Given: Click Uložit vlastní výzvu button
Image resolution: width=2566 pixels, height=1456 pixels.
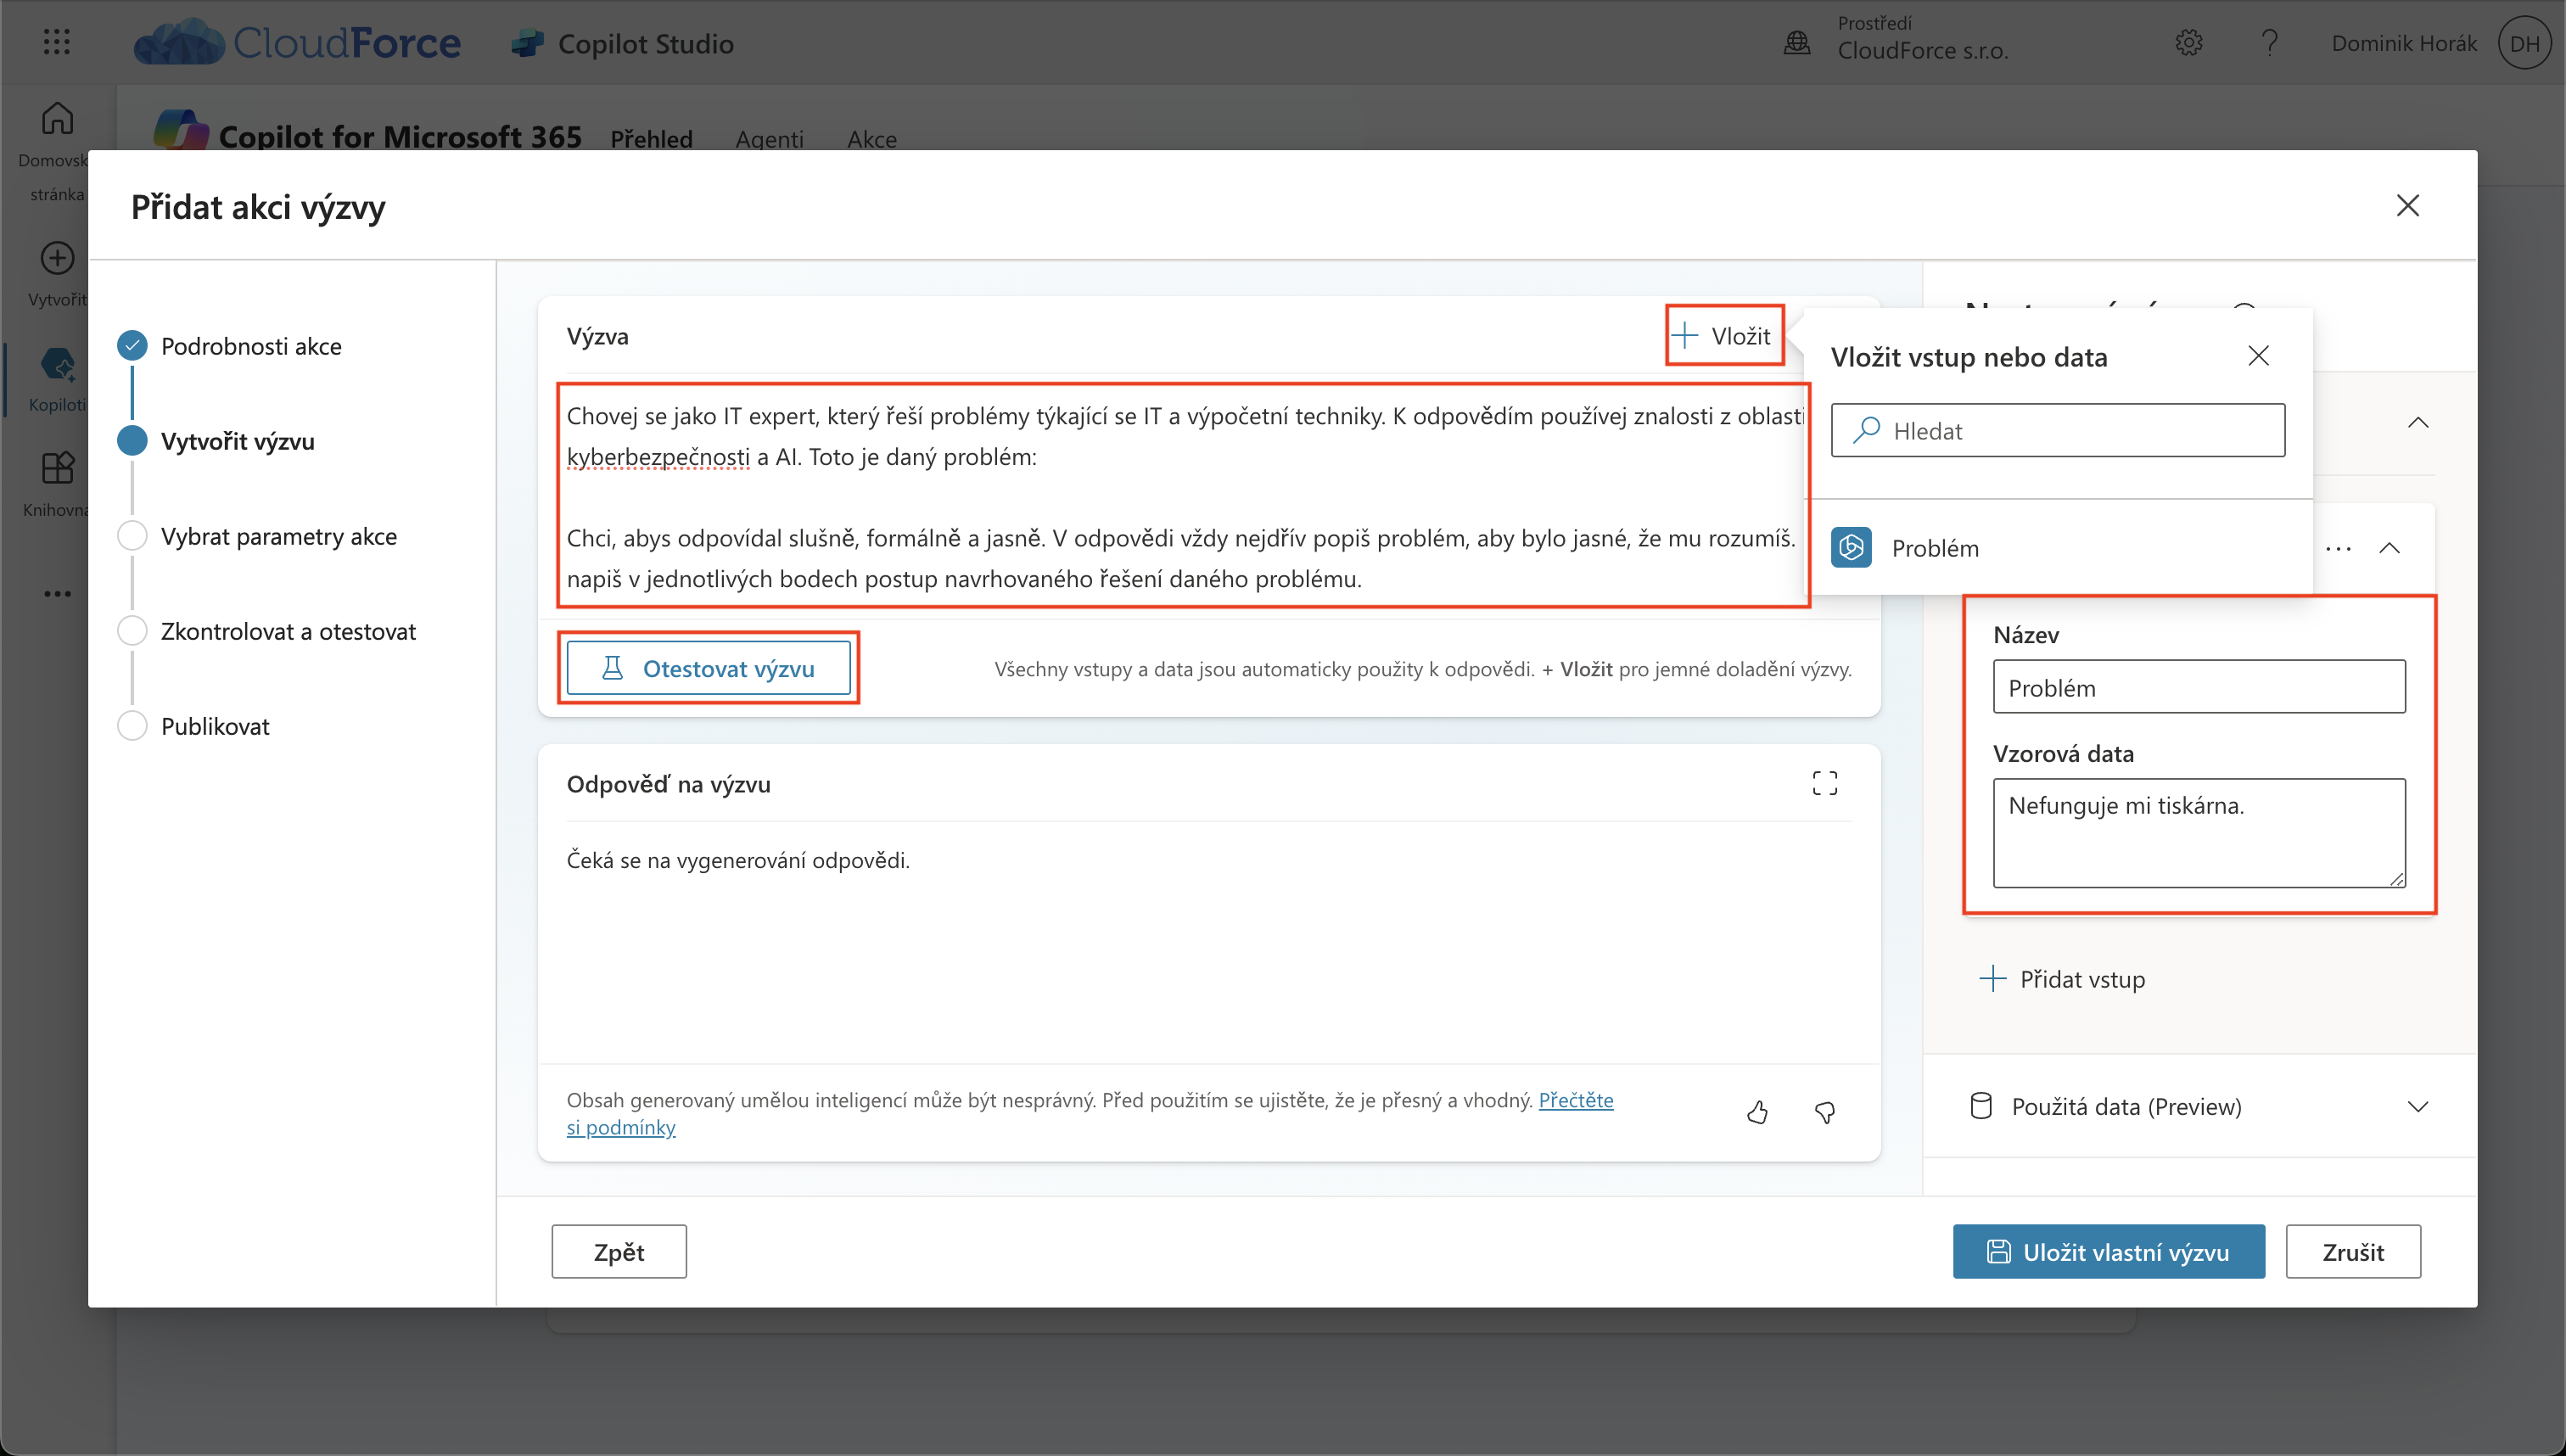Looking at the screenshot, I should (x=2108, y=1251).
